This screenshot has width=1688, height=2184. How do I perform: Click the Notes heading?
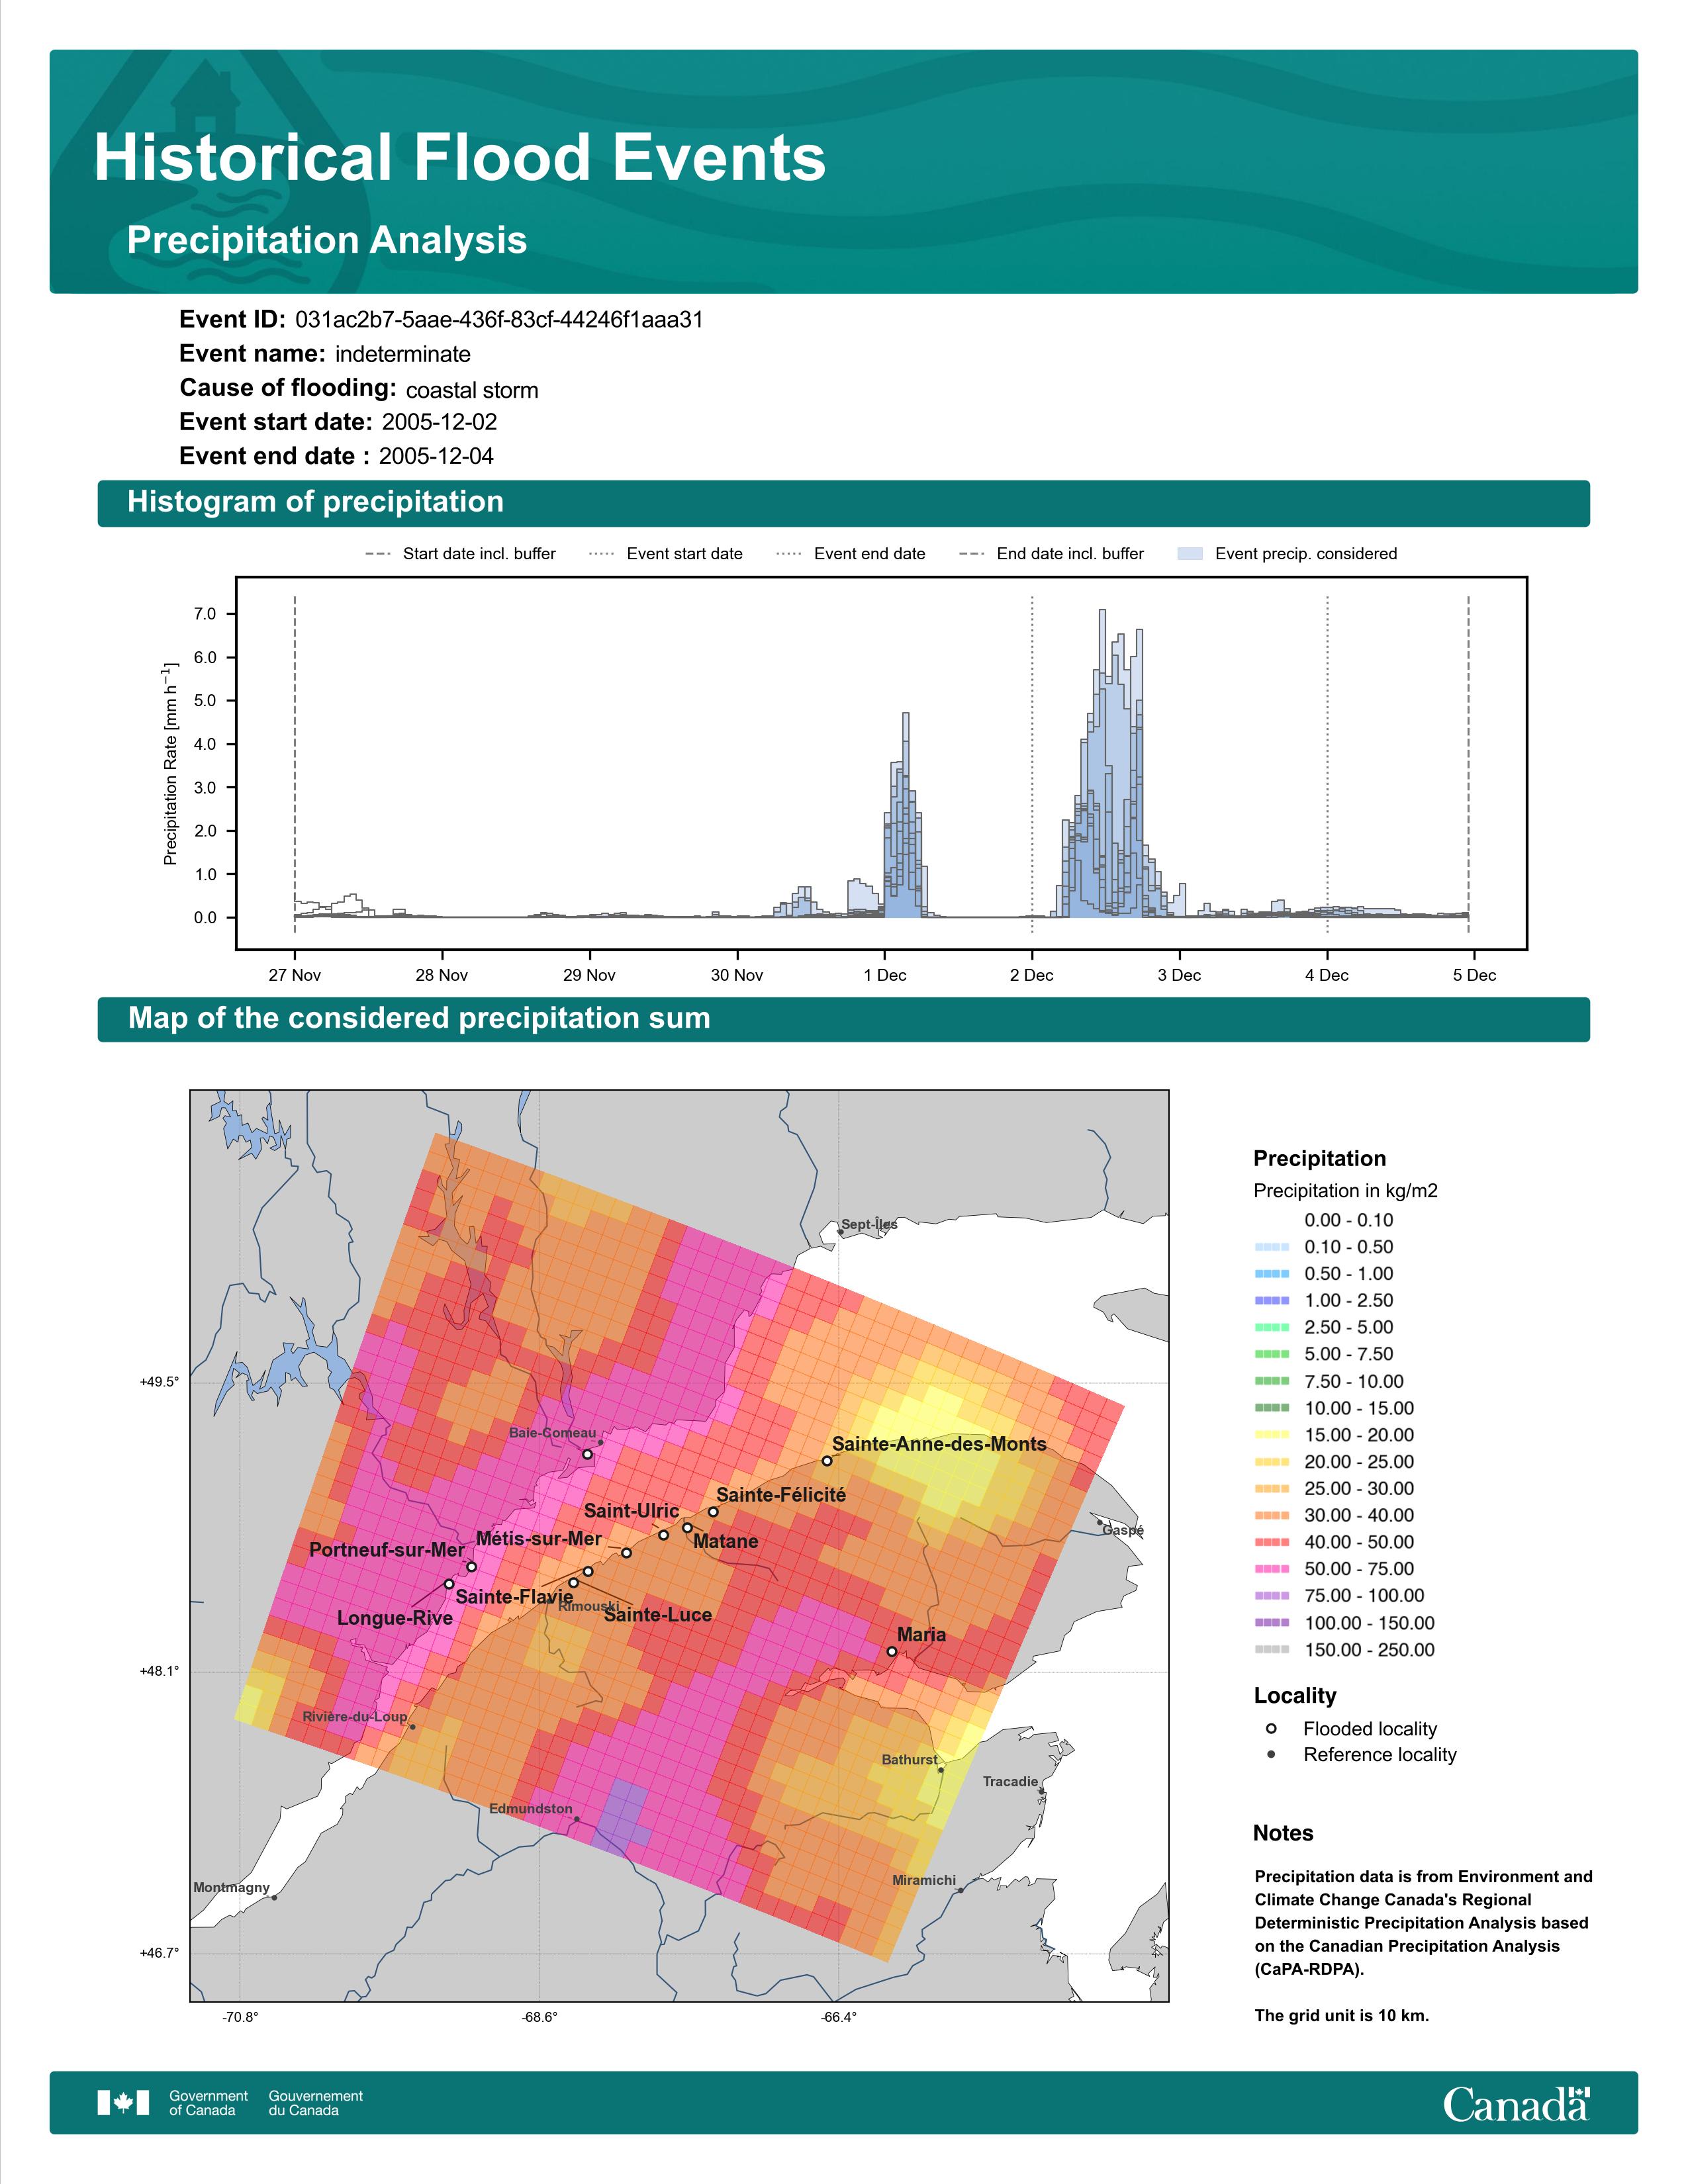[x=1283, y=1833]
